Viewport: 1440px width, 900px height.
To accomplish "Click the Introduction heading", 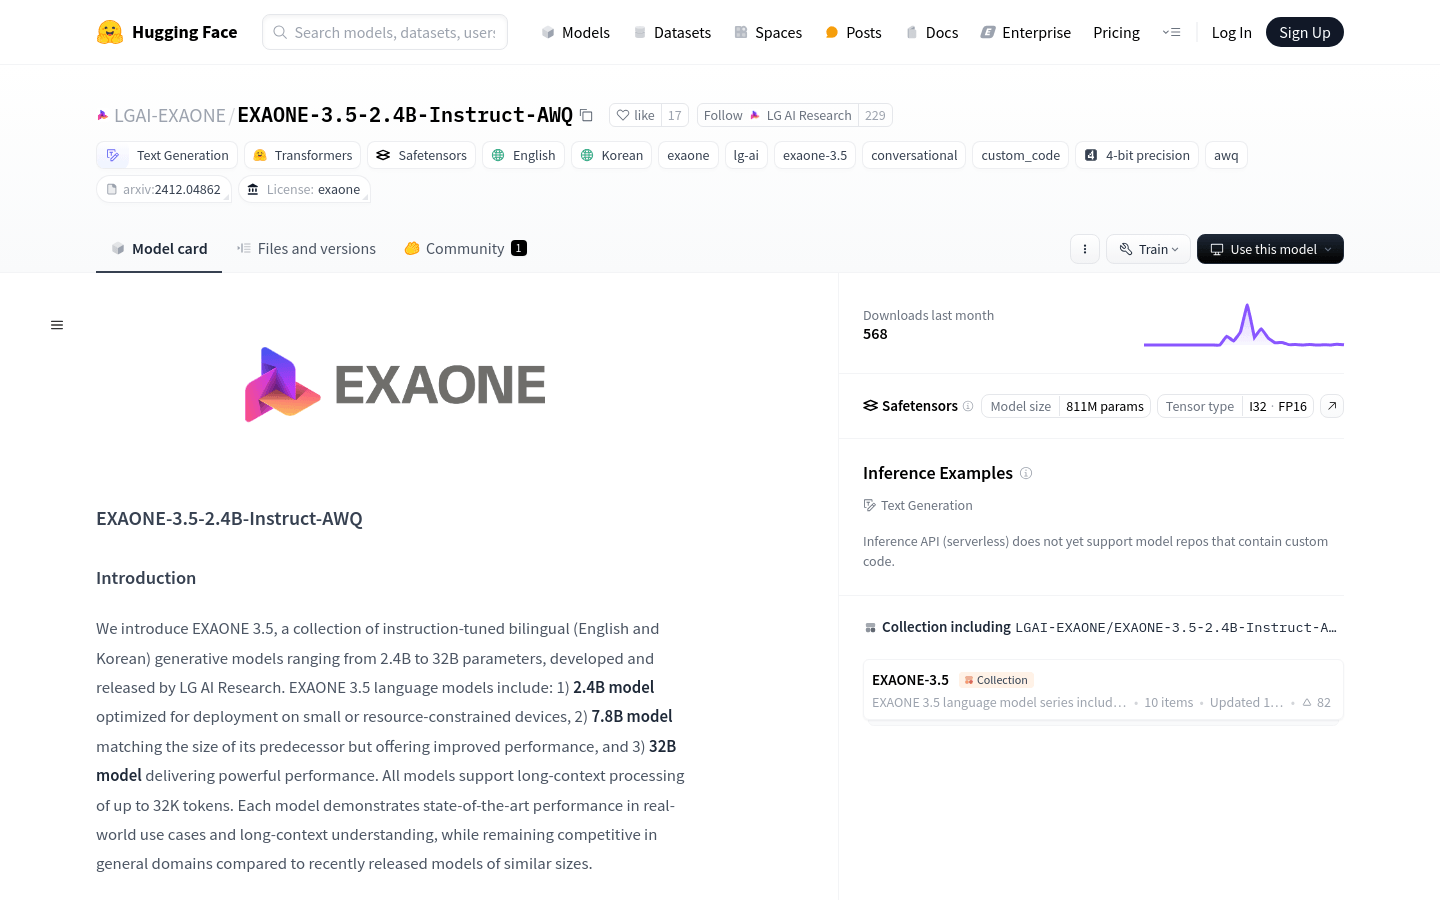I will (146, 578).
